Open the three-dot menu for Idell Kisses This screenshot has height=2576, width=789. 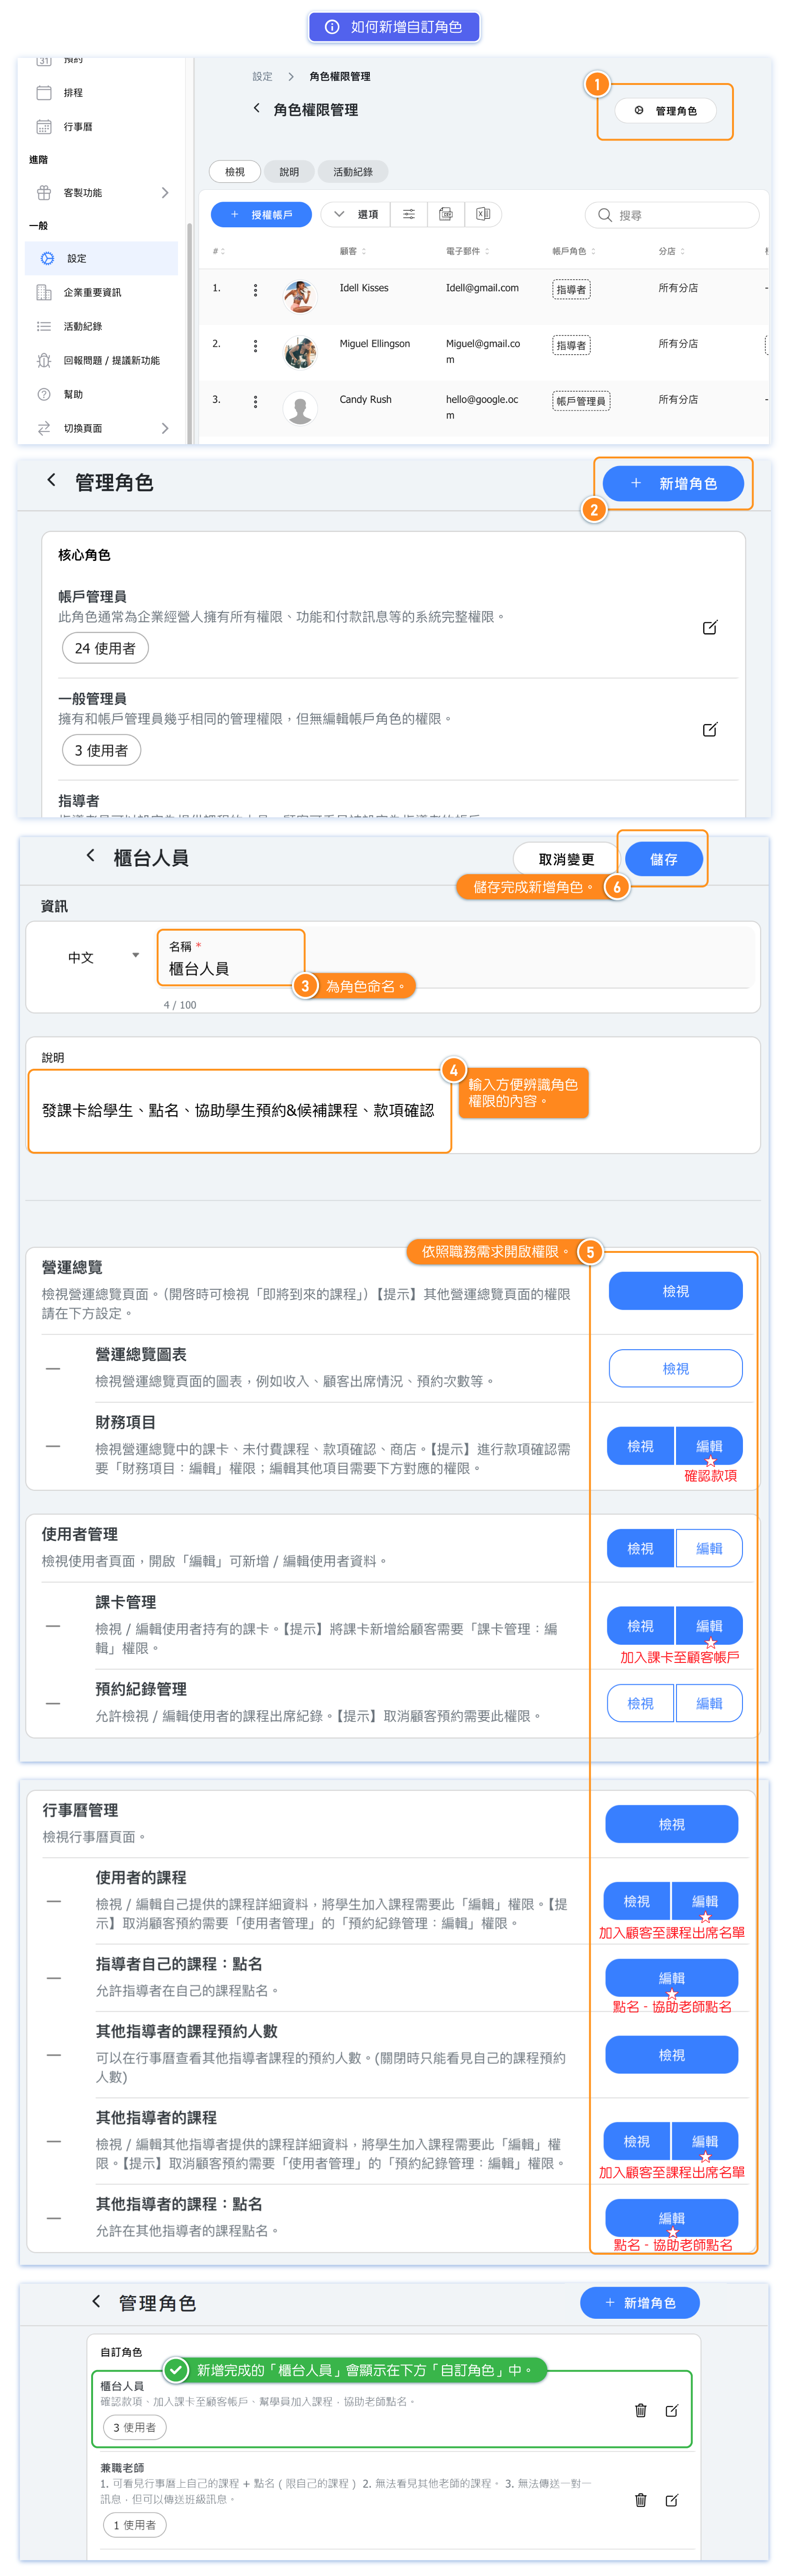pyautogui.click(x=255, y=290)
